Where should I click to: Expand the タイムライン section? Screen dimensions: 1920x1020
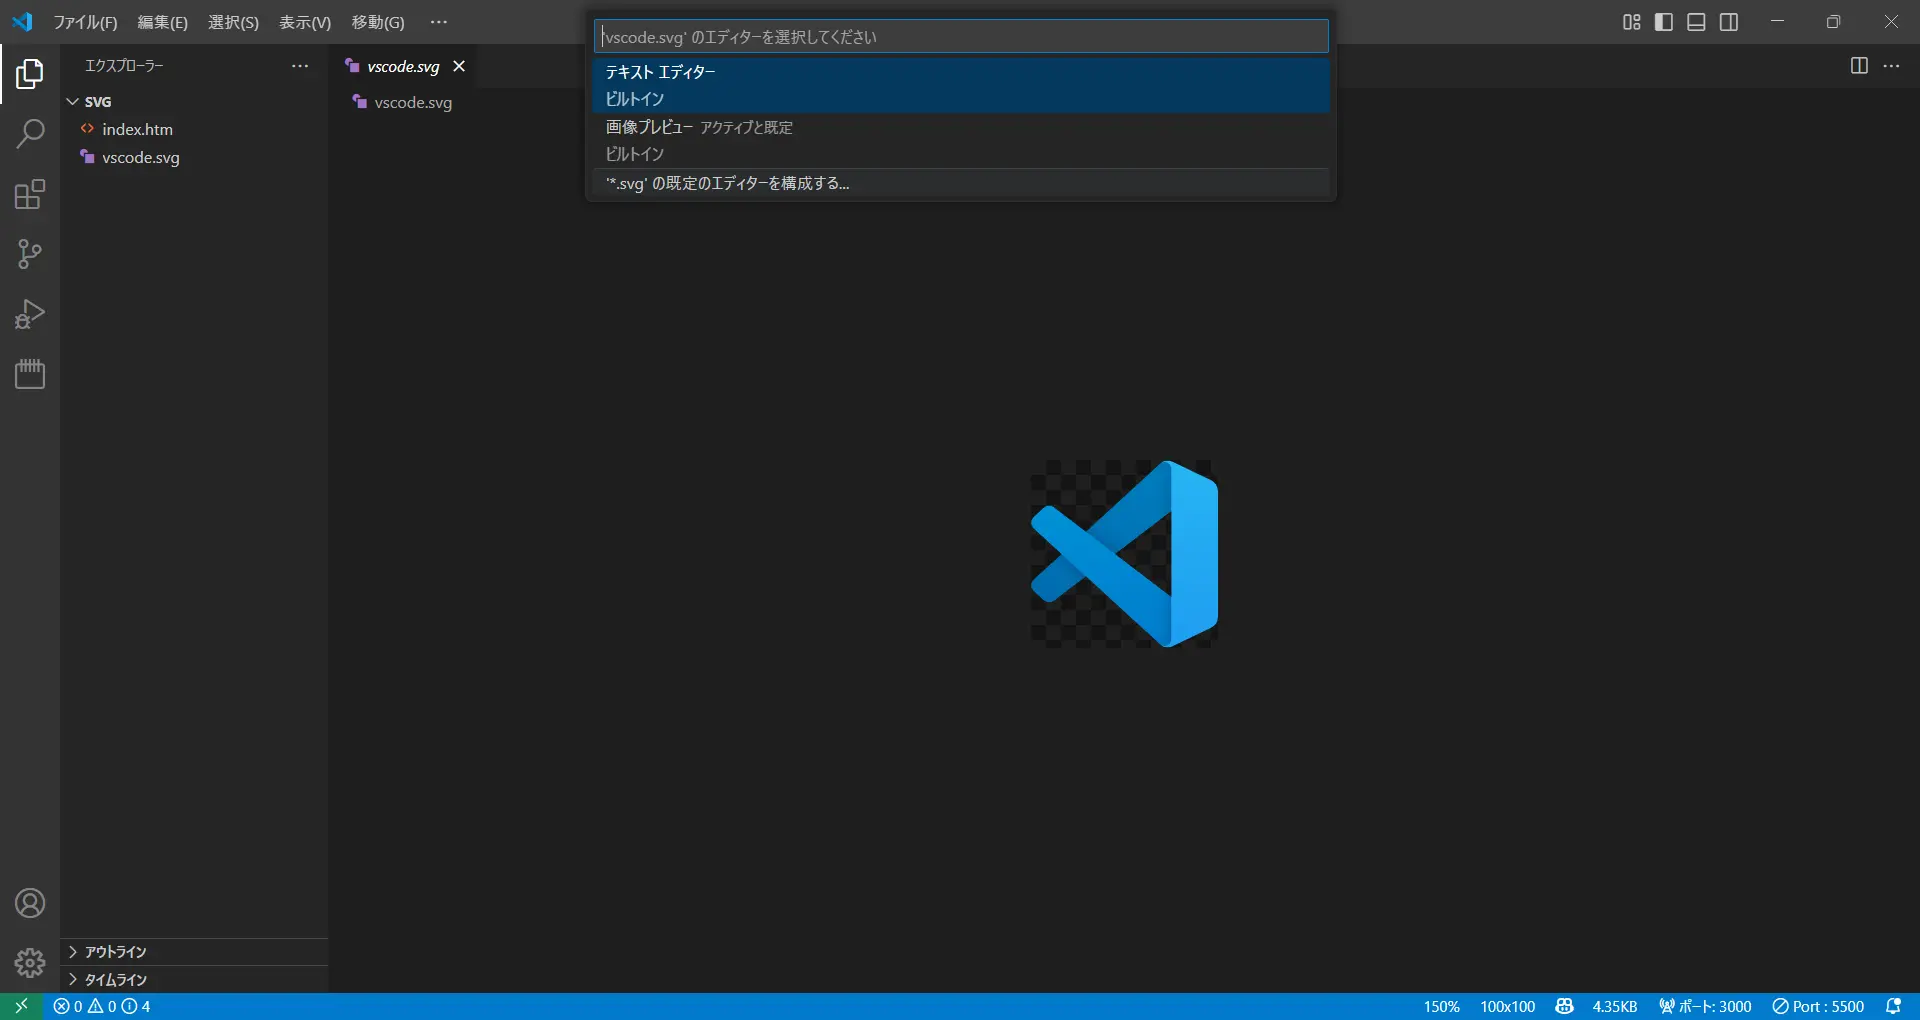pos(196,980)
